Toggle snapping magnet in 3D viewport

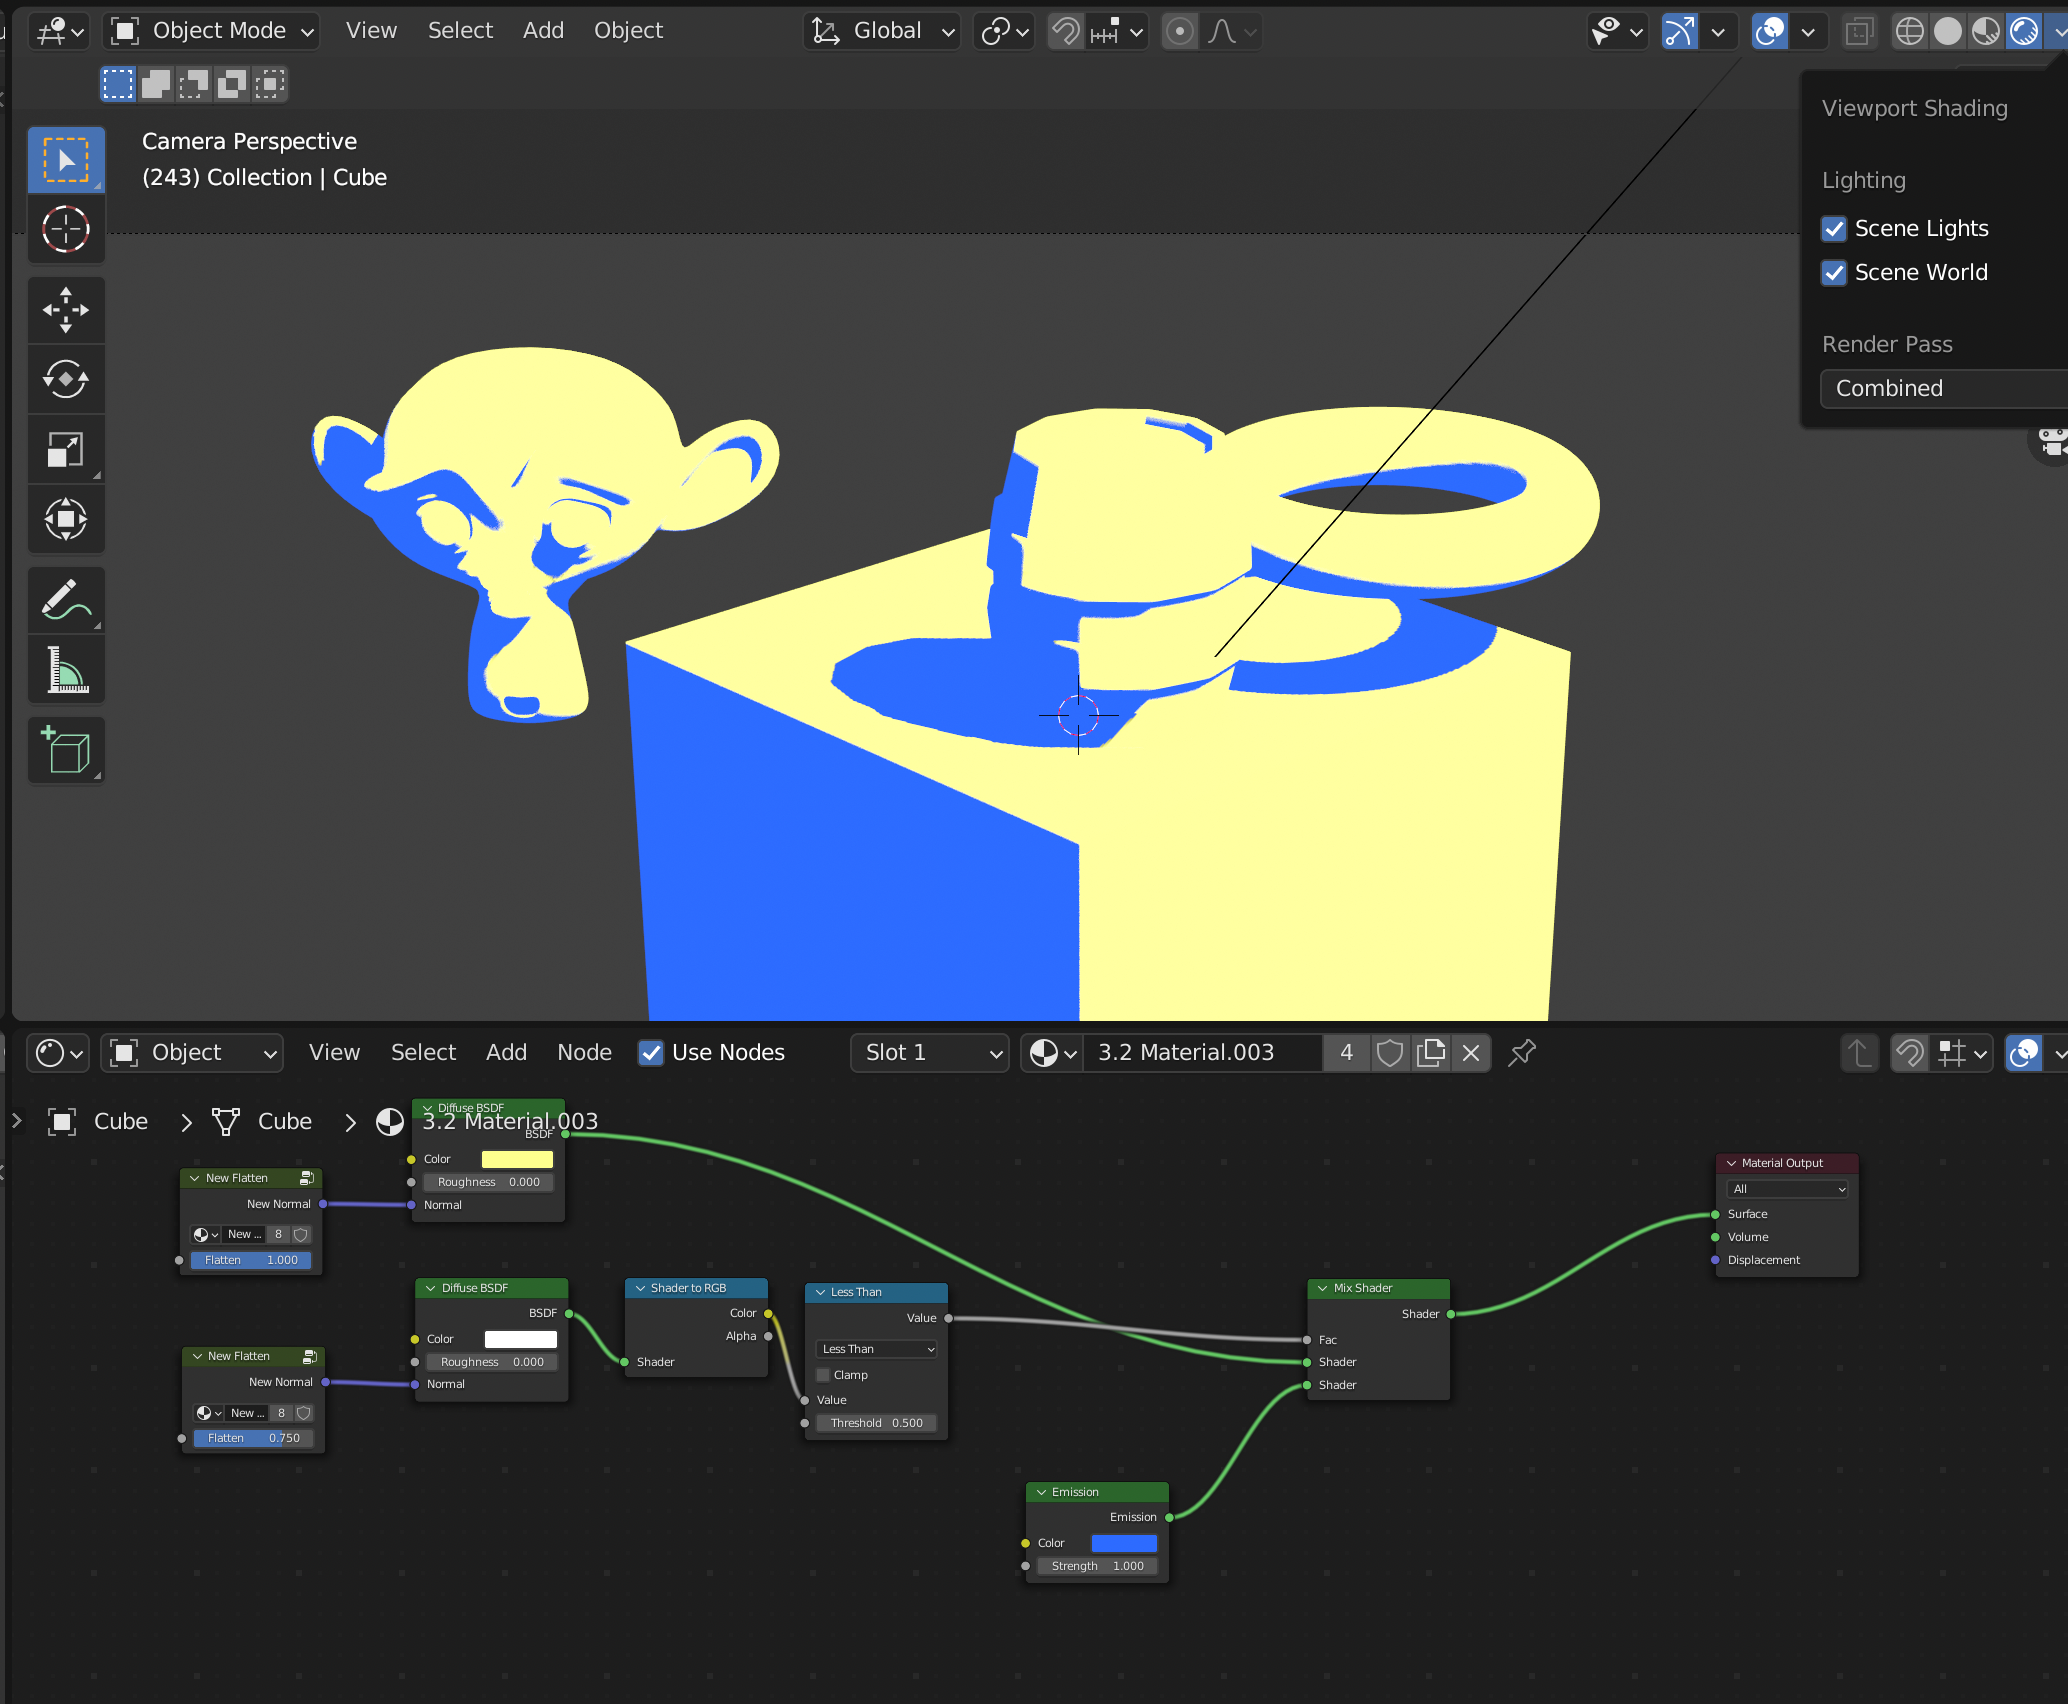click(x=1067, y=32)
